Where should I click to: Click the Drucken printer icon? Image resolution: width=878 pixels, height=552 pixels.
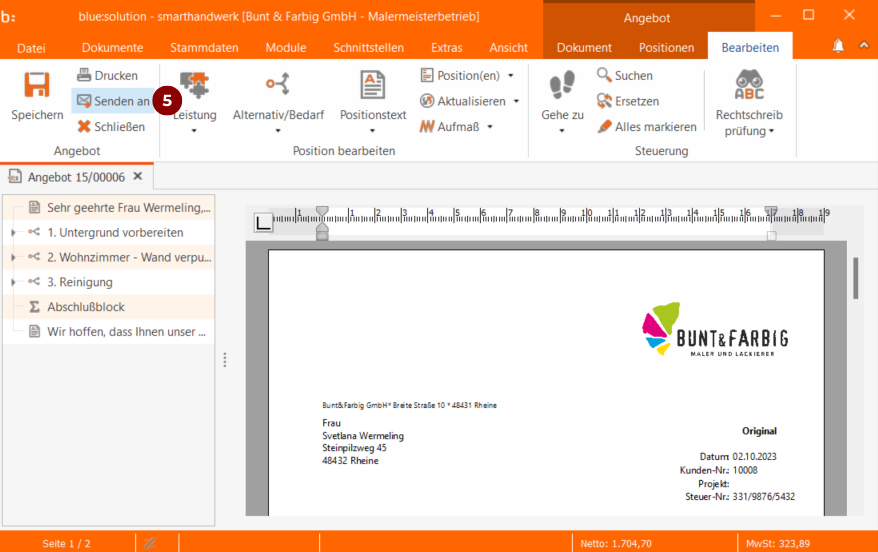point(85,76)
